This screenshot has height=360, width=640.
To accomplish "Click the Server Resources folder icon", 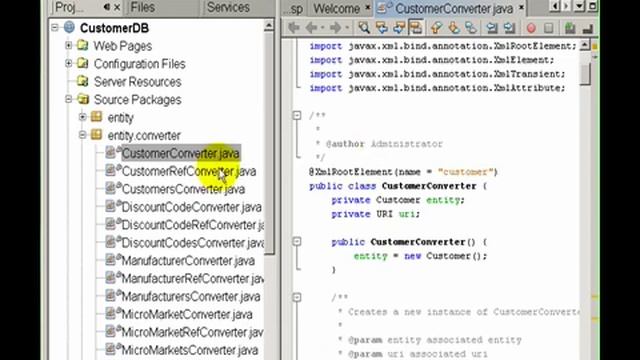I will [83, 81].
